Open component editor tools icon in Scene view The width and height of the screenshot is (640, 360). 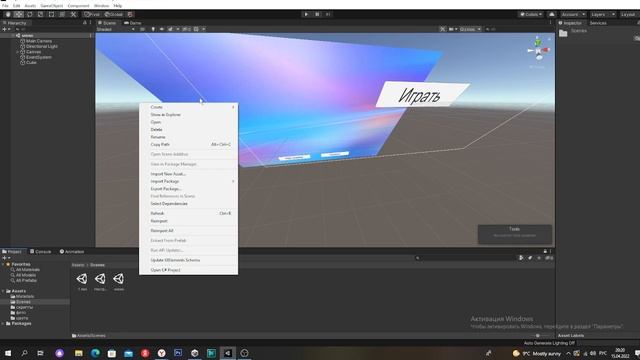pyautogui.click(x=442, y=29)
